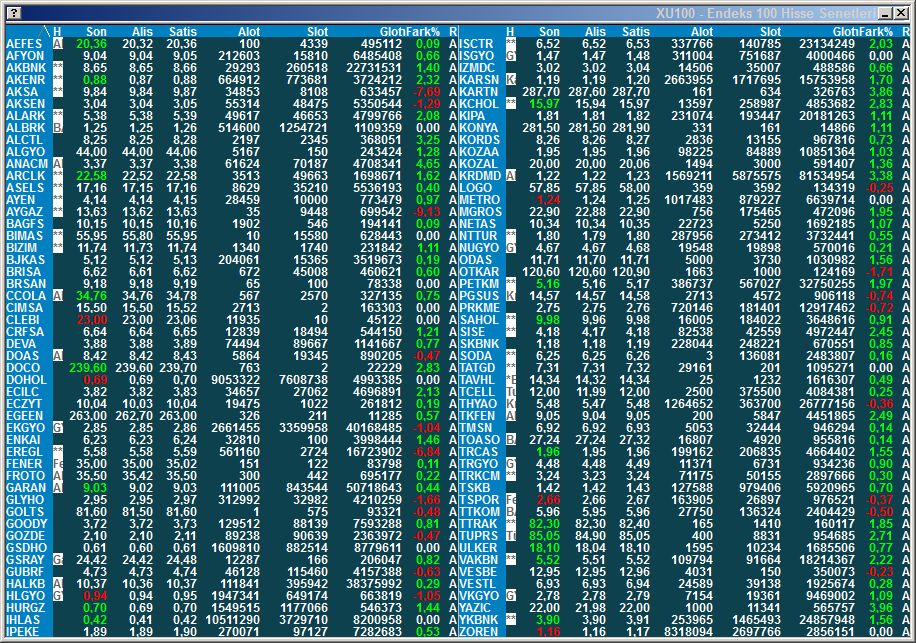Screen dimensions: 916x643
Task: Click EREGL's Fark% value -6,84
Action: pos(427,451)
